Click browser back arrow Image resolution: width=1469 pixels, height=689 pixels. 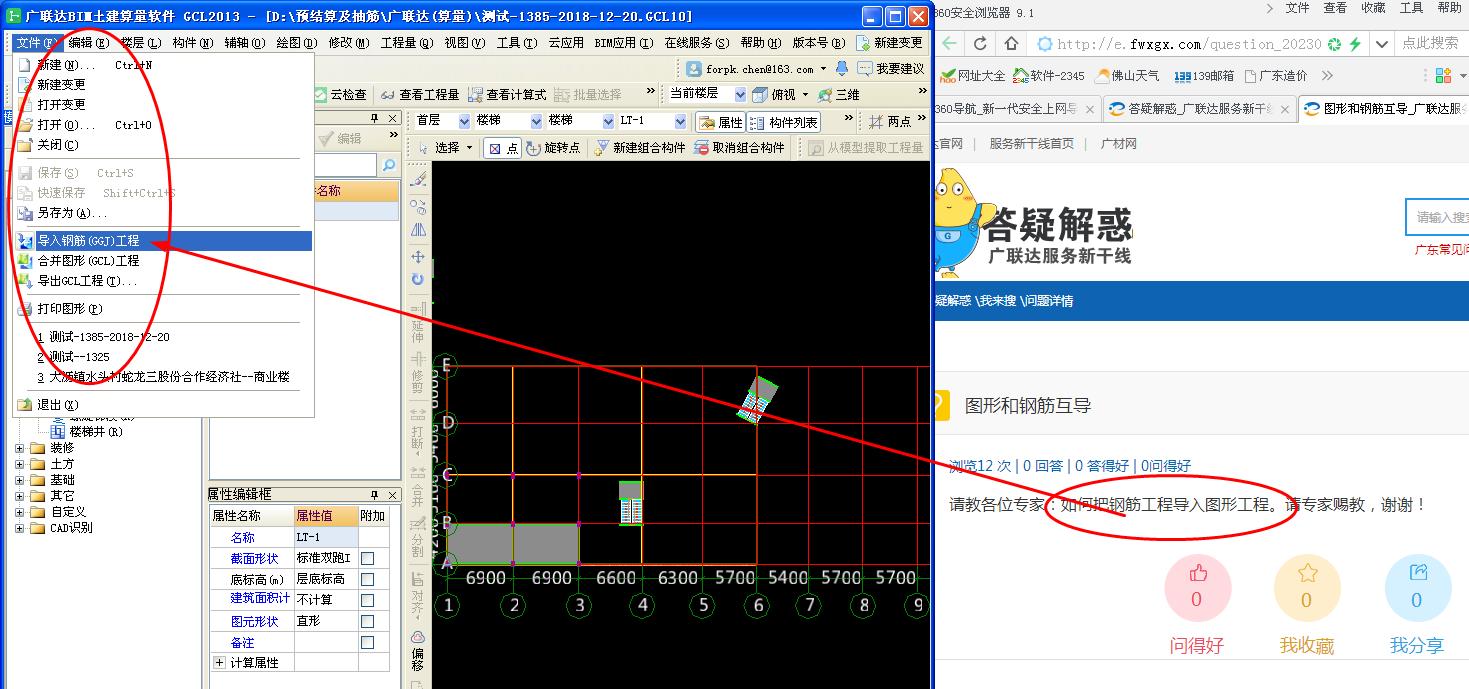pyautogui.click(x=949, y=43)
